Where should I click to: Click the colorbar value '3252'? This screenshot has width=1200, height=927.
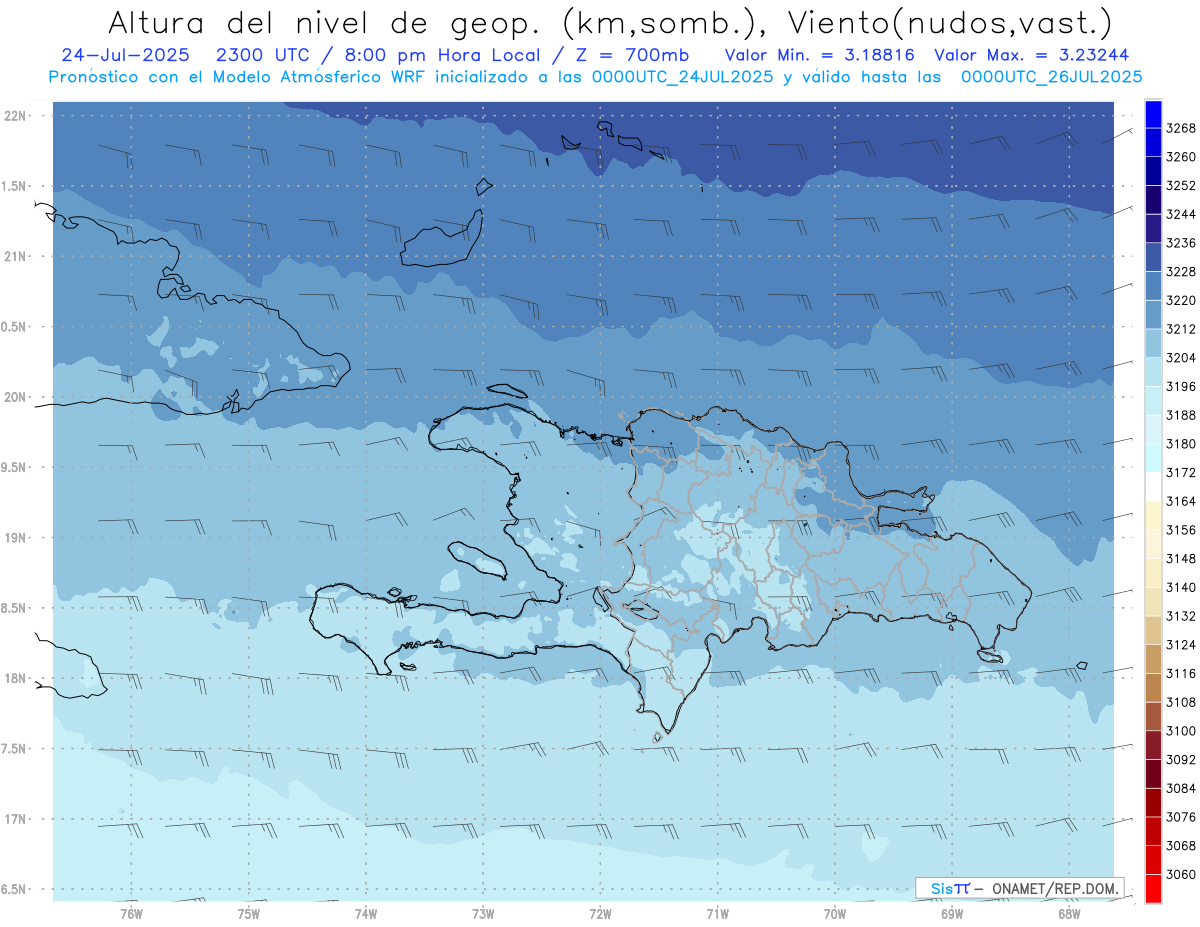pyautogui.click(x=1181, y=185)
